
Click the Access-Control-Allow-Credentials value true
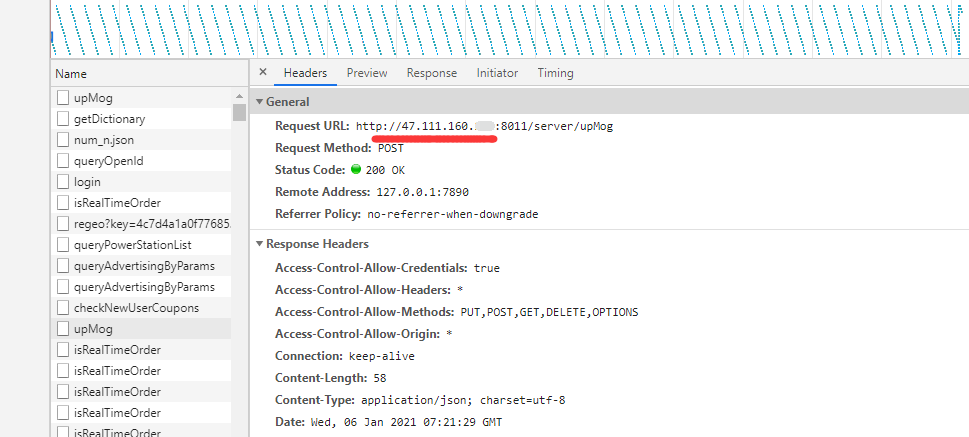pos(487,268)
